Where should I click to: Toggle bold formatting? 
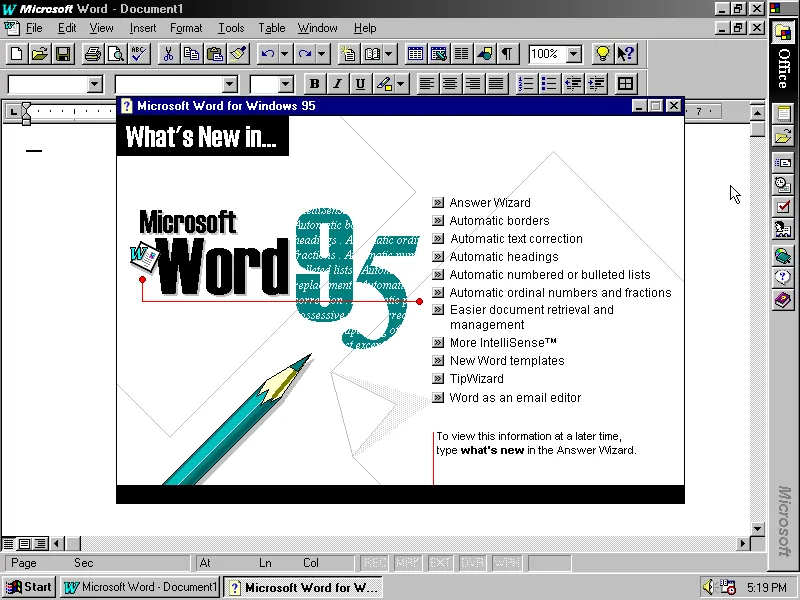(x=314, y=82)
